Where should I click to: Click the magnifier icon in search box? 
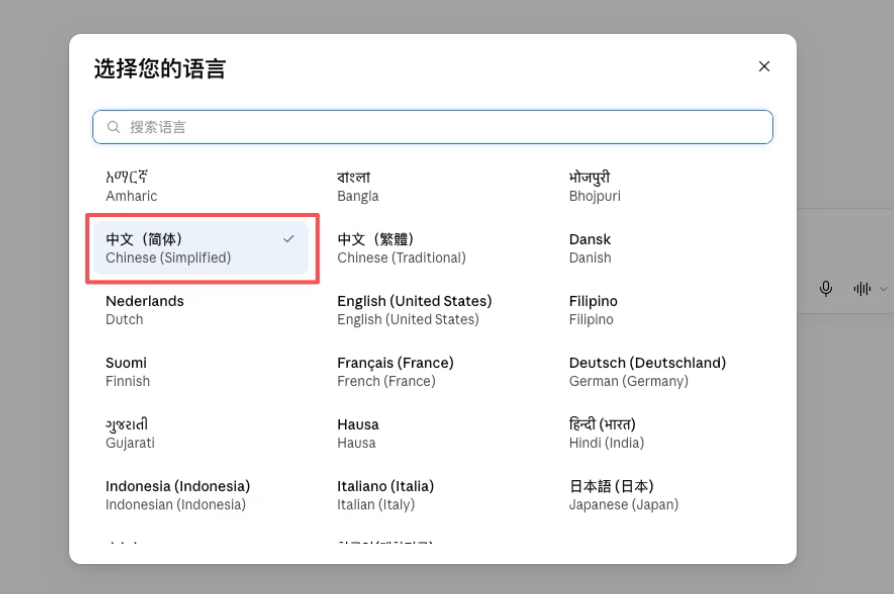pos(113,127)
